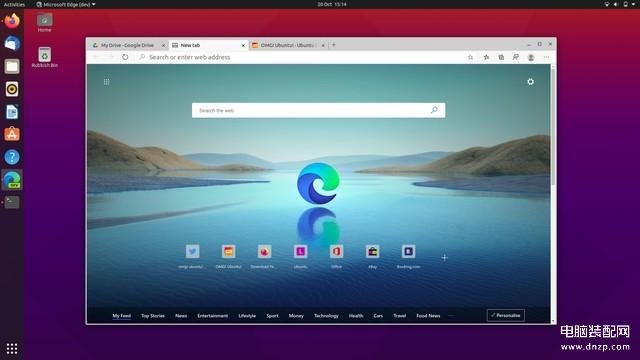Open LibreOffice Writer from the dock
The image size is (640, 360).
12,112
